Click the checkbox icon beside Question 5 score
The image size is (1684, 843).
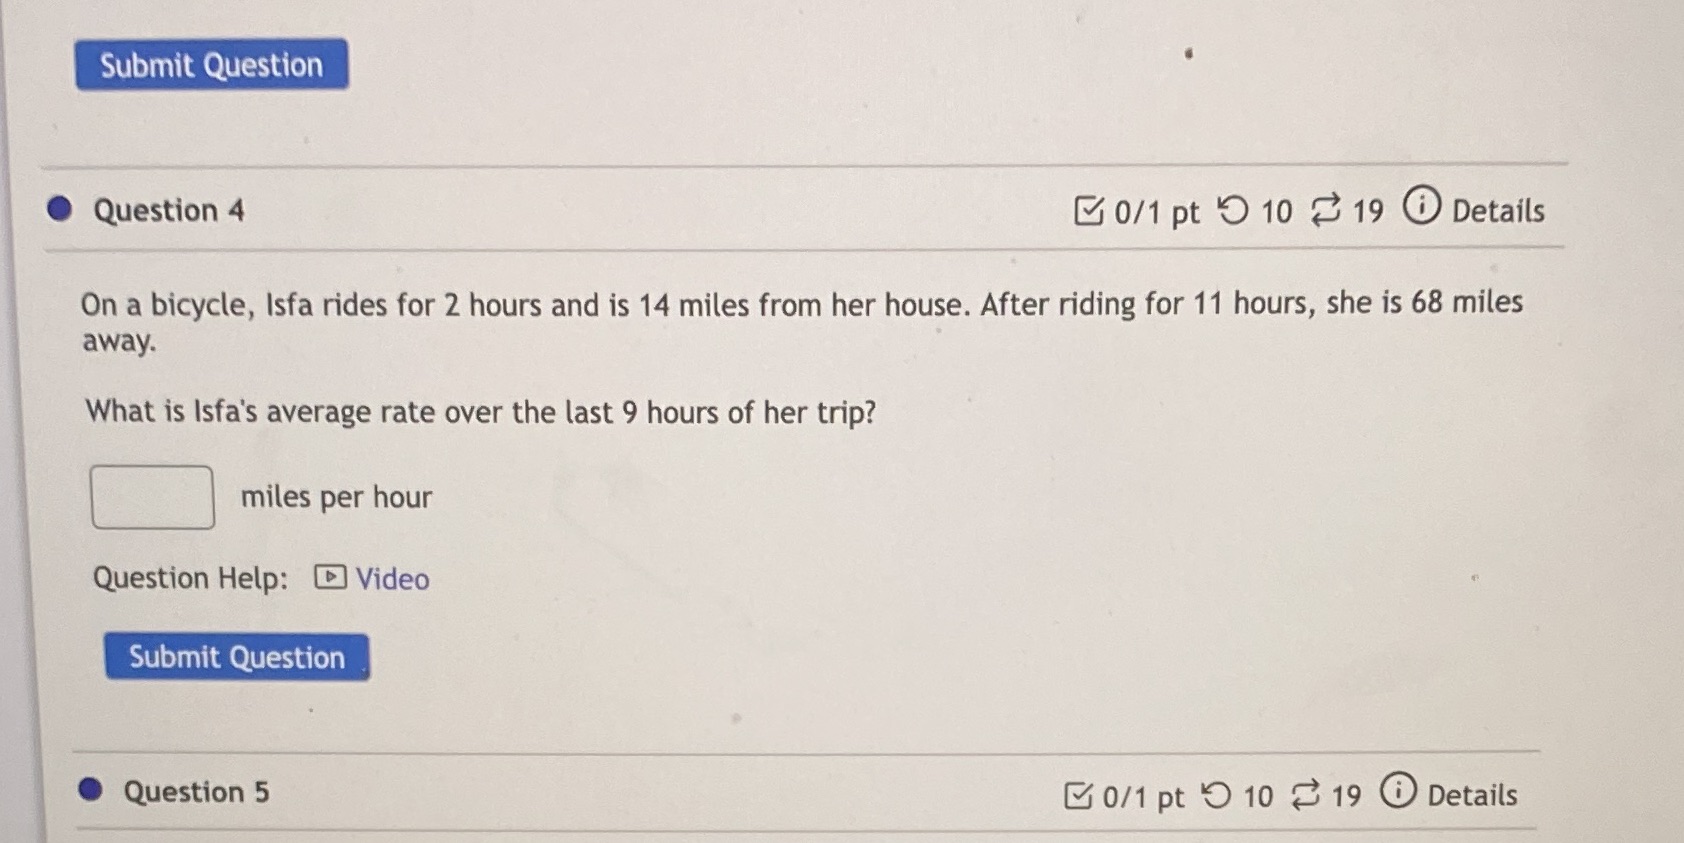click(1079, 794)
